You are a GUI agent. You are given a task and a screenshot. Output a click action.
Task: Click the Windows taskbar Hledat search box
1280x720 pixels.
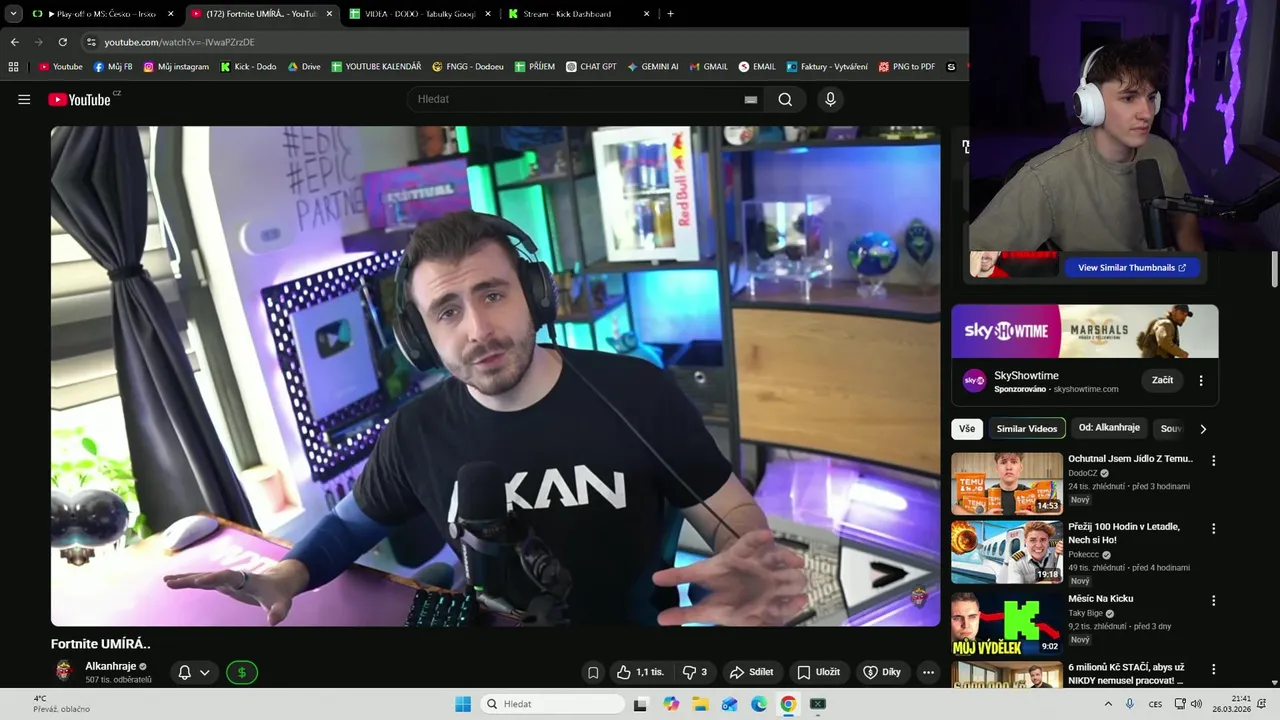553,704
